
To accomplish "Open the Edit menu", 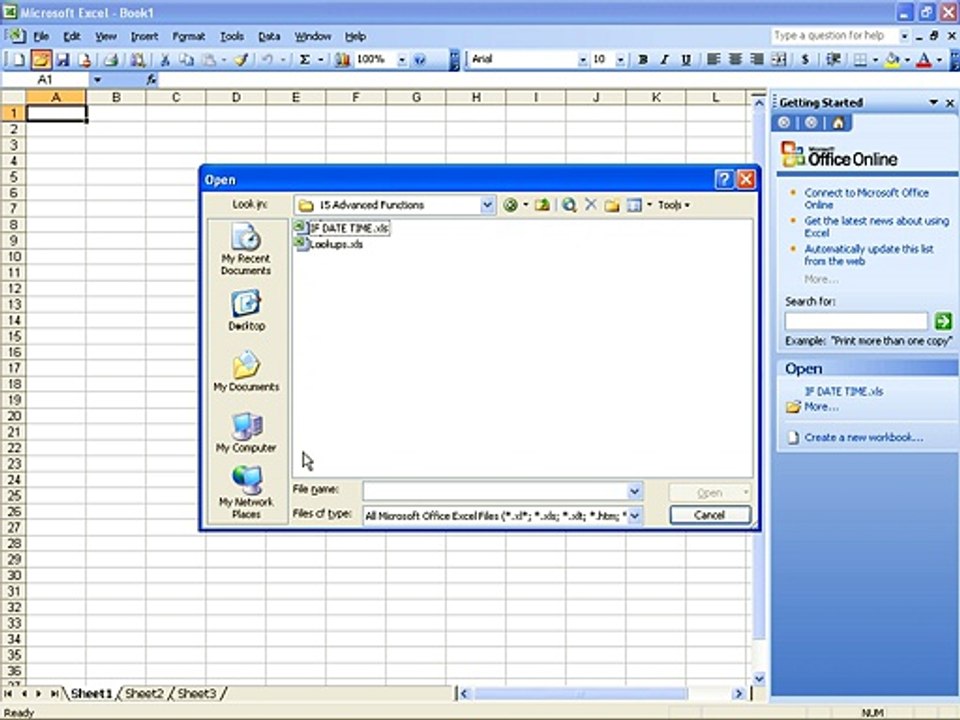I will coord(72,36).
